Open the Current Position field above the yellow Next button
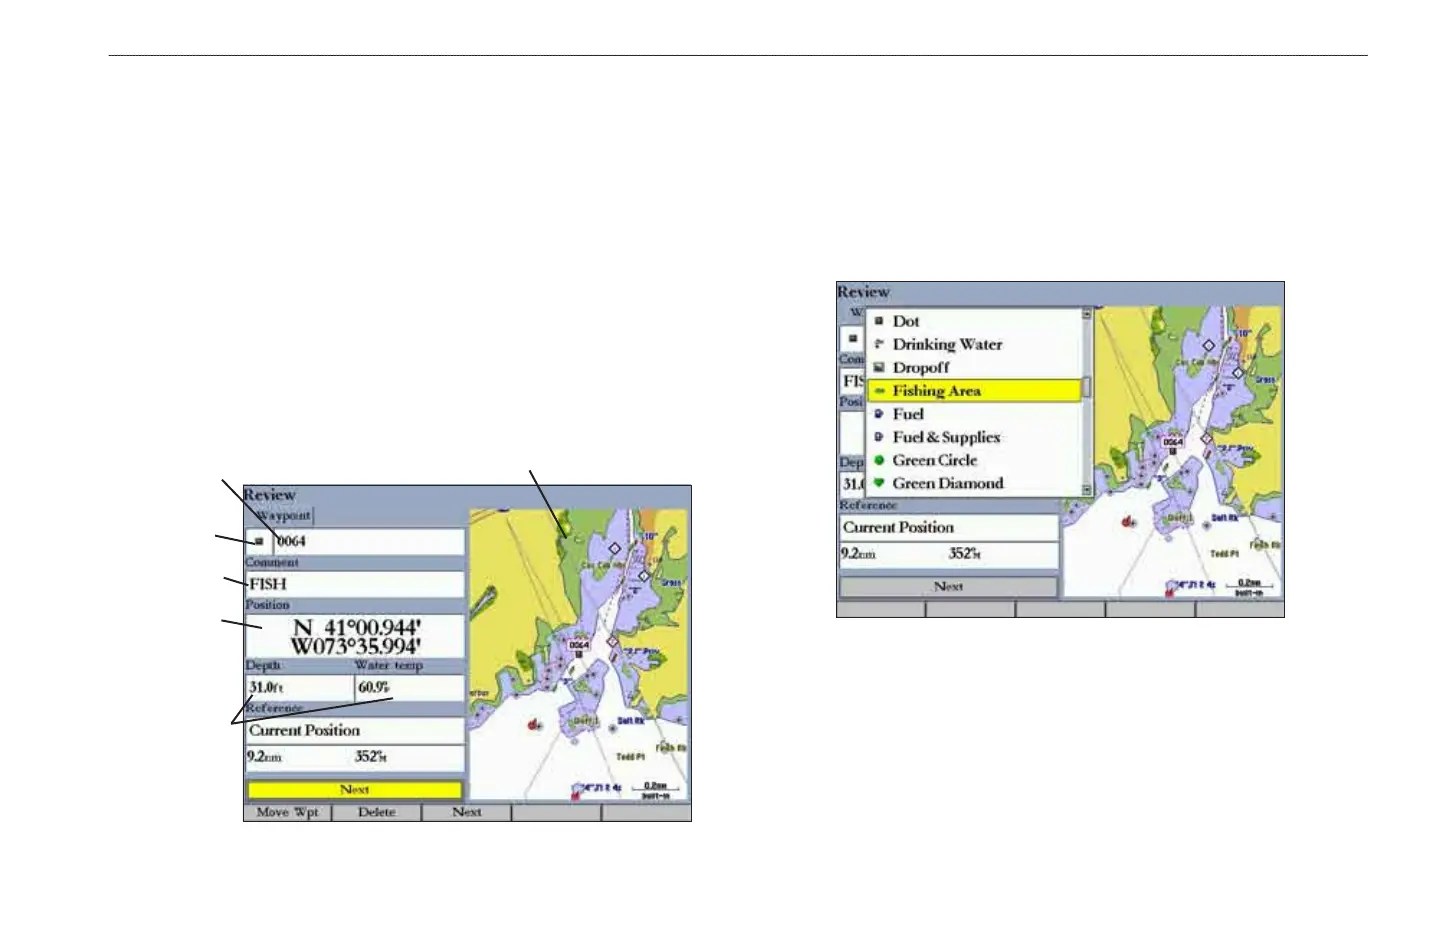This screenshot has height=936, width=1440. tap(355, 730)
